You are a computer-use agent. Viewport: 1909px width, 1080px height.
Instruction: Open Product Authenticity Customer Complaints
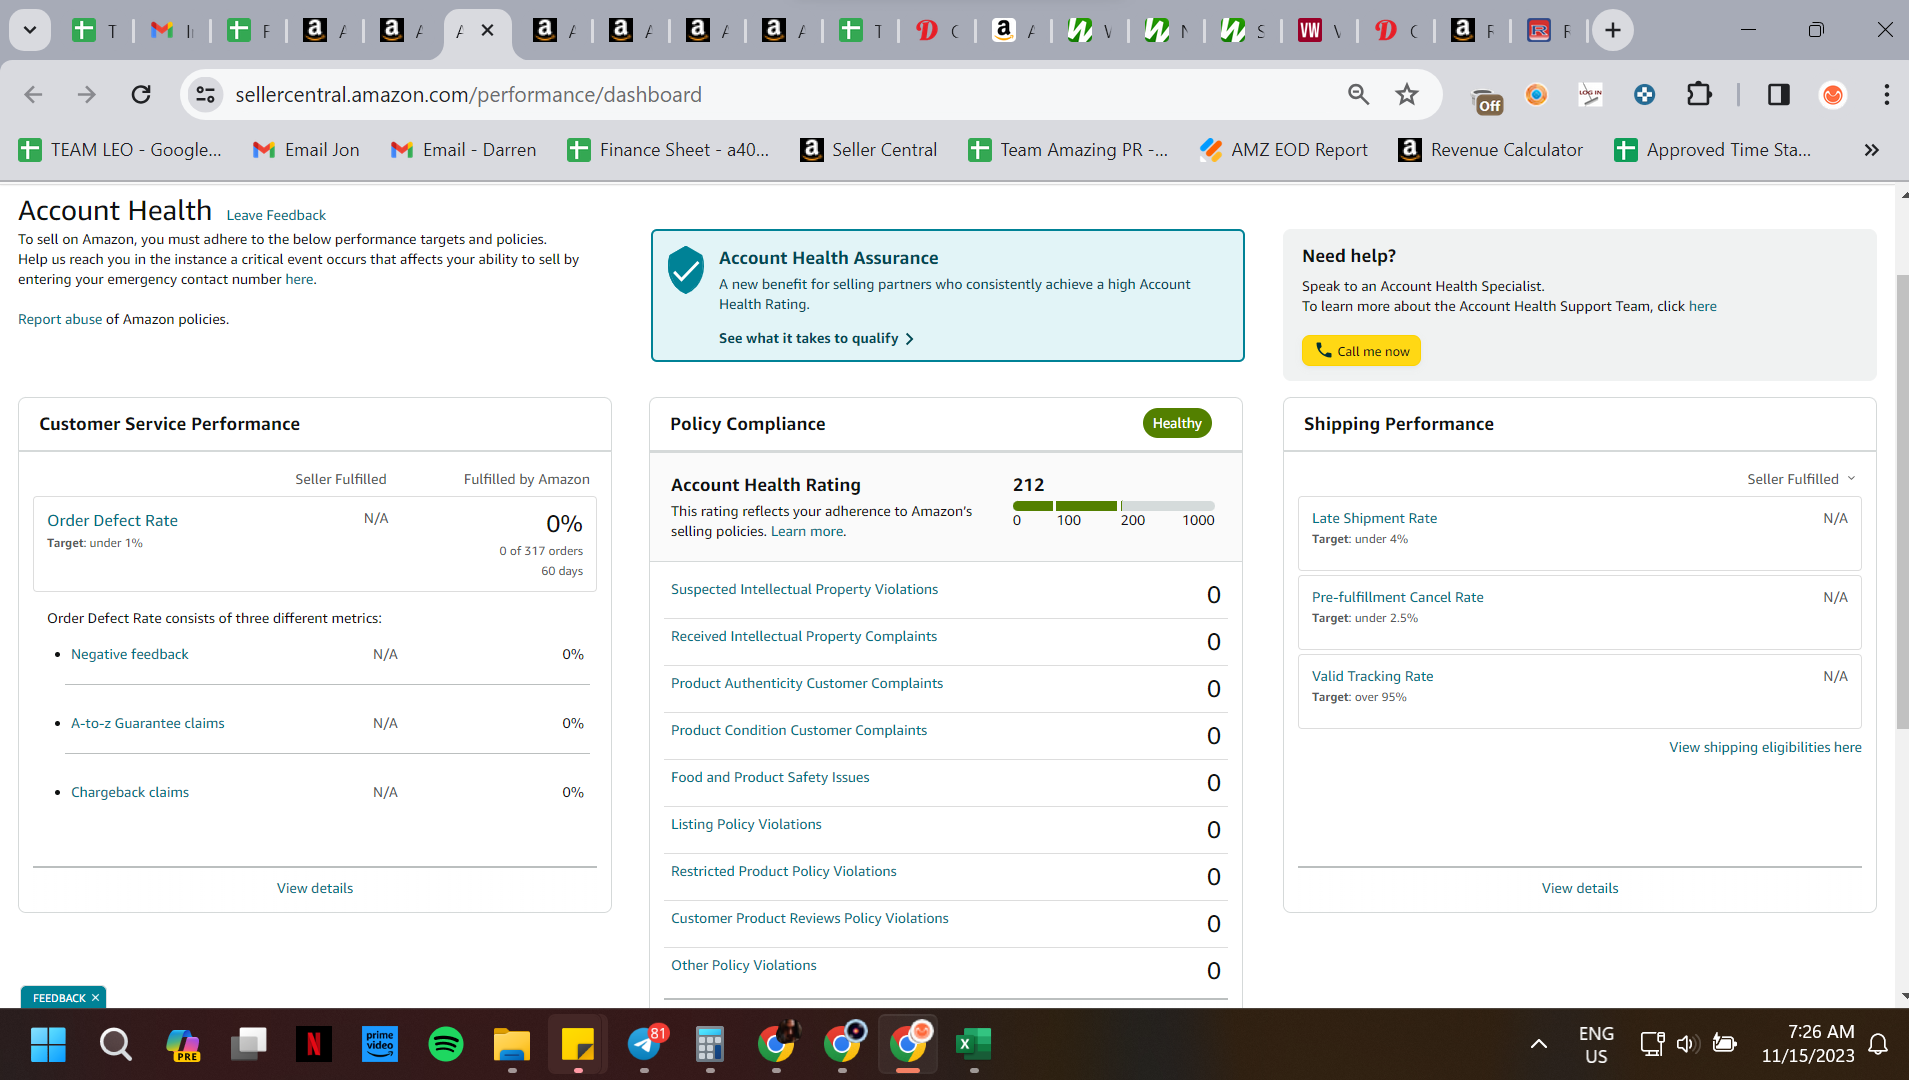(807, 684)
